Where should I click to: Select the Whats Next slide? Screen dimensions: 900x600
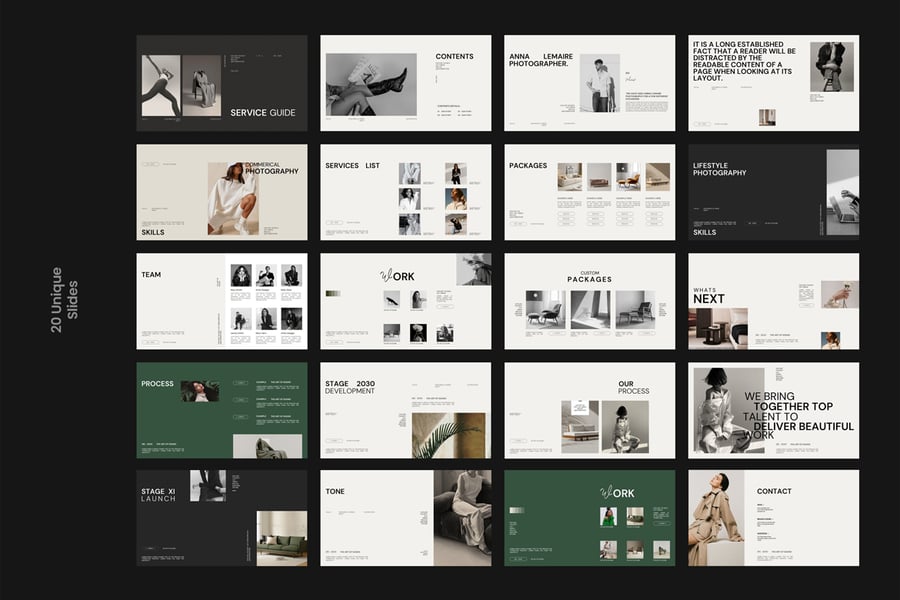pos(773,301)
